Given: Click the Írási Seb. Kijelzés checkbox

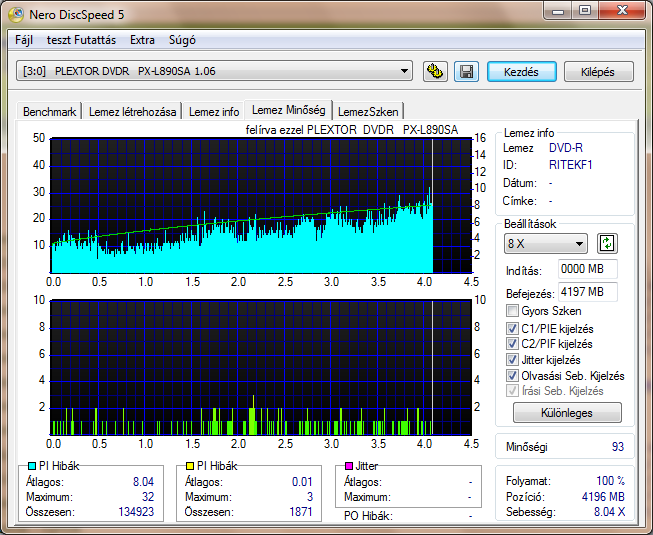Looking at the screenshot, I should pyautogui.click(x=512, y=391).
